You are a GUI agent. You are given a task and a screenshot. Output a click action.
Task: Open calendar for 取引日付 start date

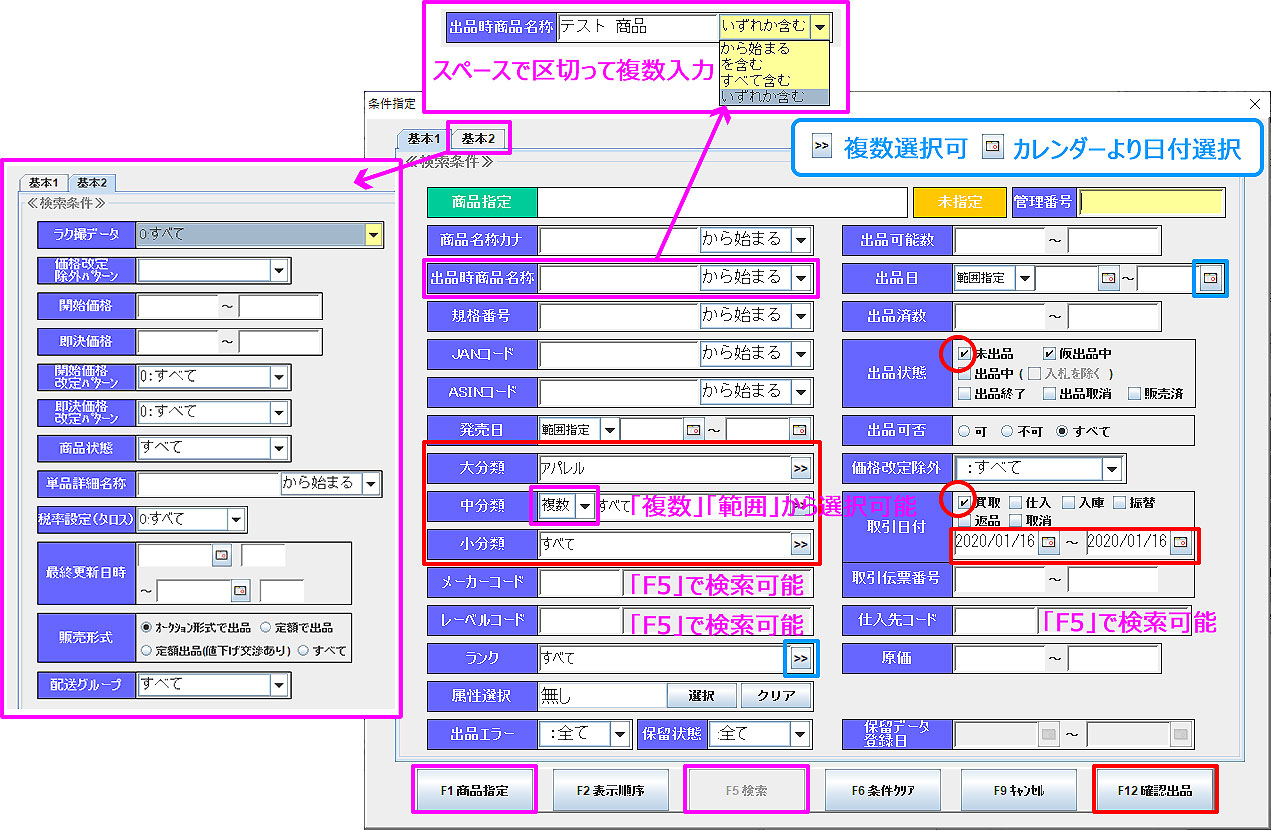(1048, 543)
